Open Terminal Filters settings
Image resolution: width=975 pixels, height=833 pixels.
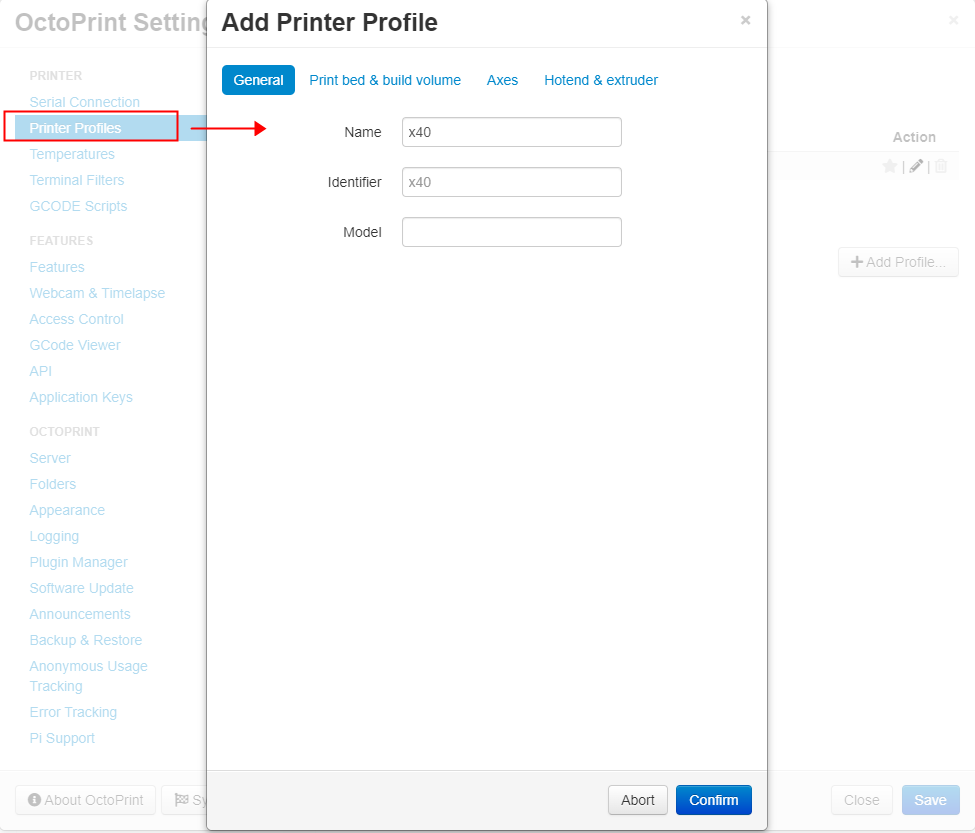point(77,180)
